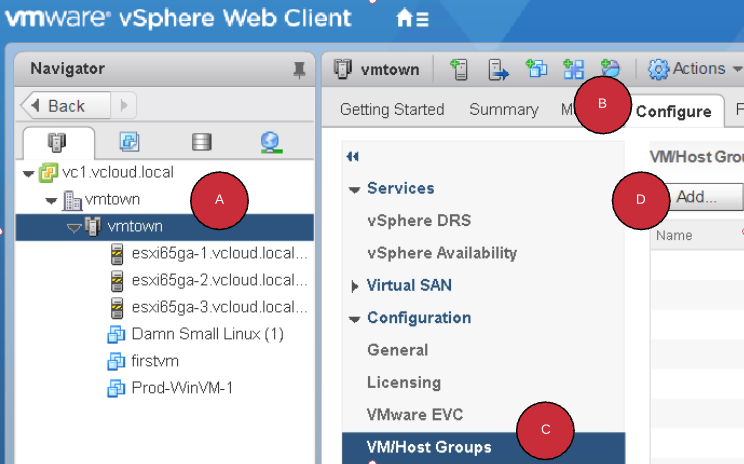The width and height of the screenshot is (744, 464).
Task: Pin the Navigator panel
Action: point(299,70)
